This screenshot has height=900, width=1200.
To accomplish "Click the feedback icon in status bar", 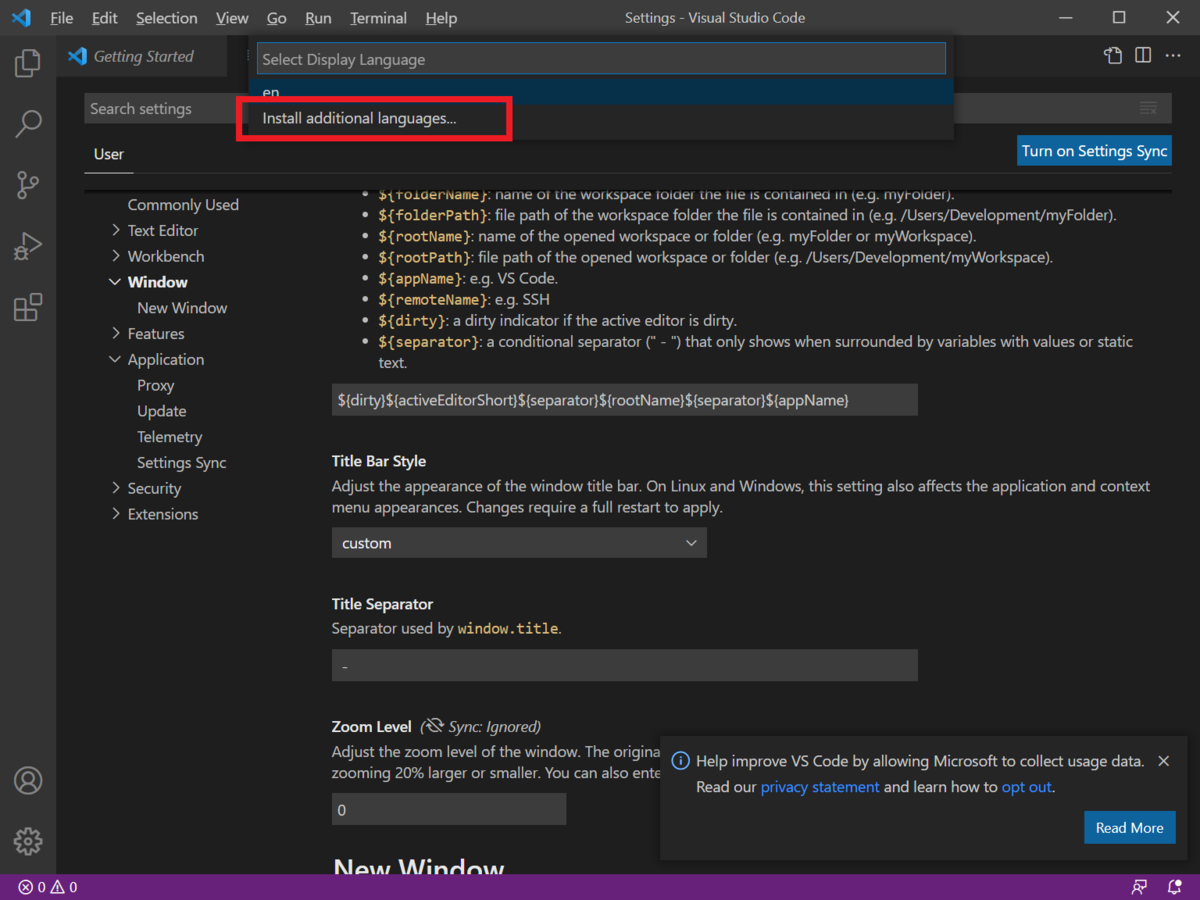I will tap(1139, 887).
